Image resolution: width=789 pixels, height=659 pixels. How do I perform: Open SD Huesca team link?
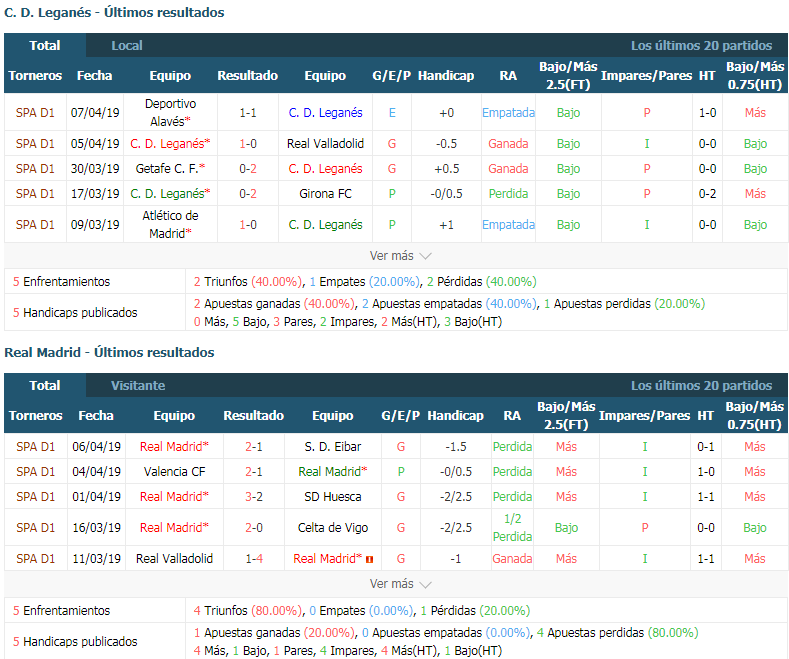point(333,497)
